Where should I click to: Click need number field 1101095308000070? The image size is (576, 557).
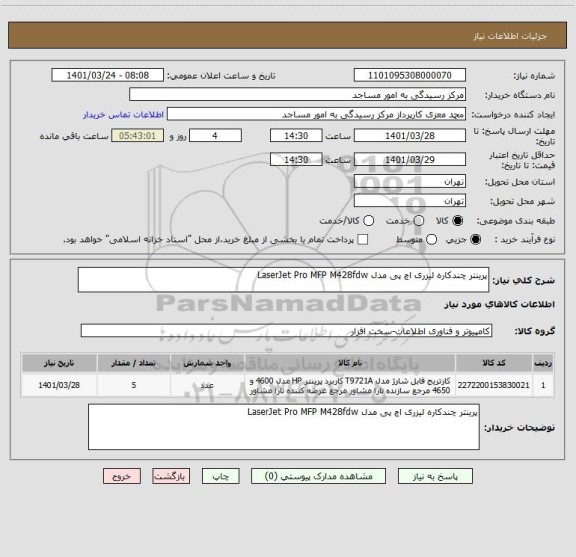coord(410,75)
